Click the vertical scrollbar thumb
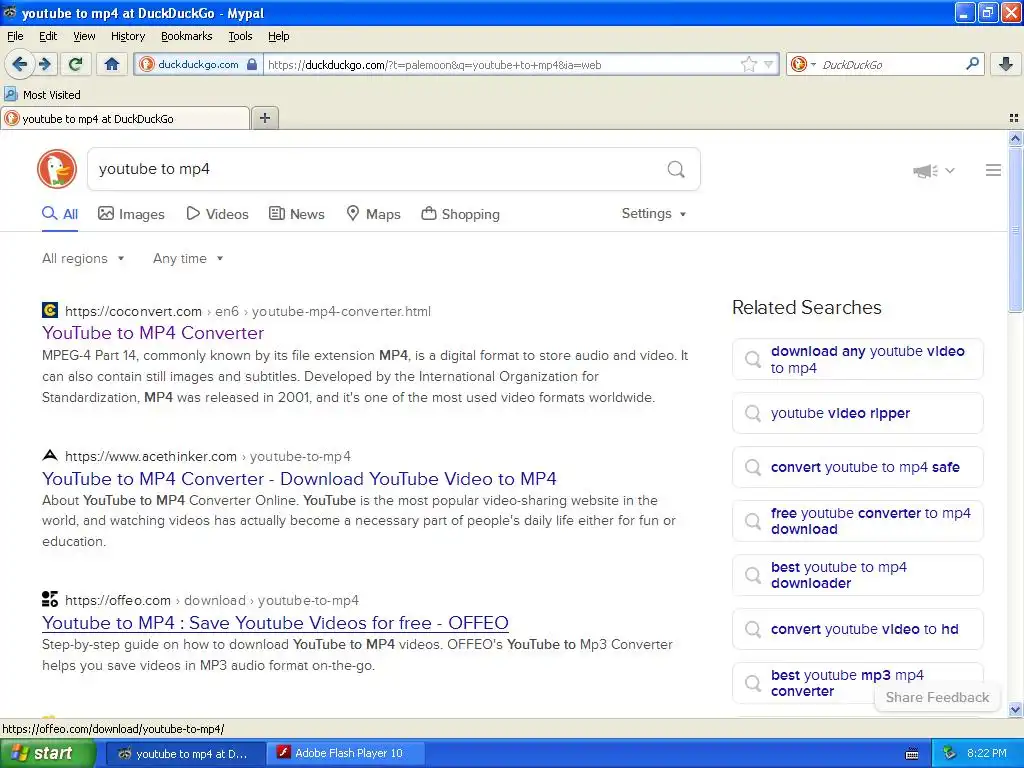The height and width of the screenshot is (768, 1024). [1015, 229]
